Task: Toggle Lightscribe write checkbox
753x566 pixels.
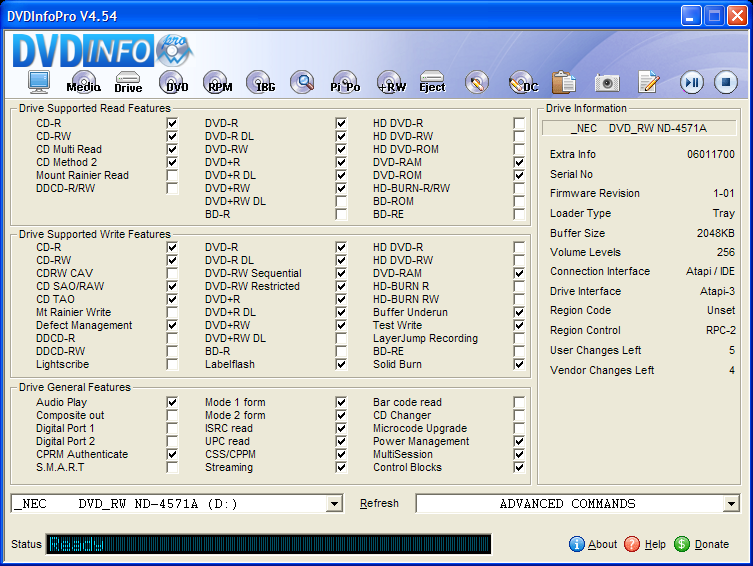Action: [x=172, y=364]
